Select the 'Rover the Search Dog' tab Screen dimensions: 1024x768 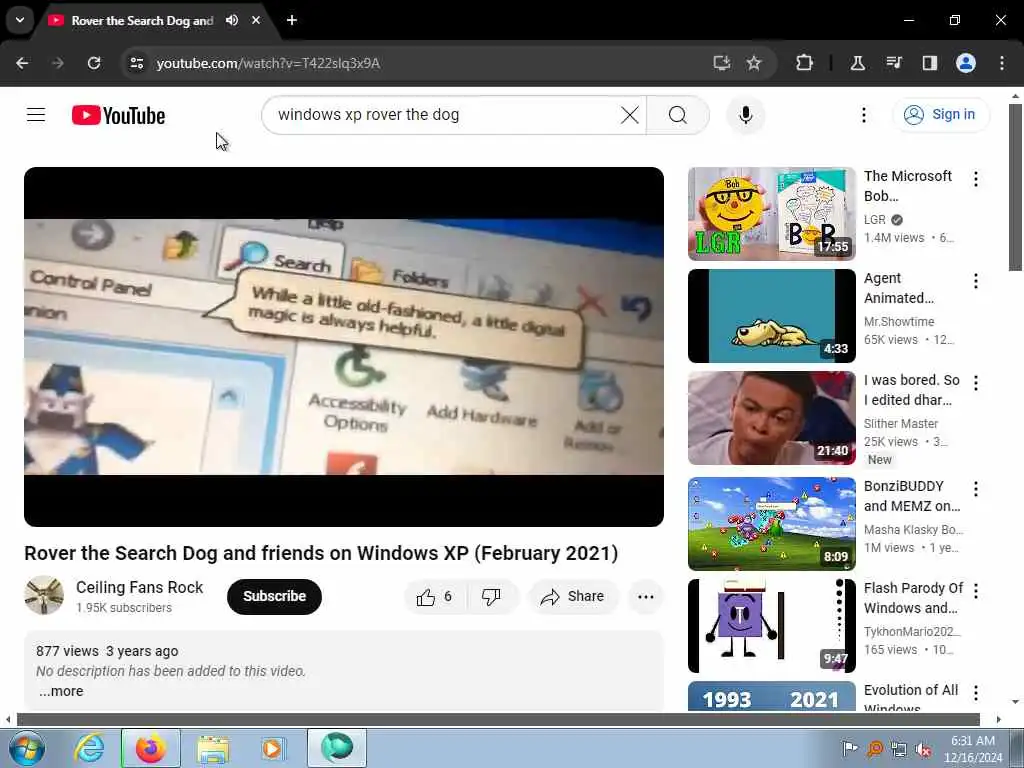[x=142, y=20]
